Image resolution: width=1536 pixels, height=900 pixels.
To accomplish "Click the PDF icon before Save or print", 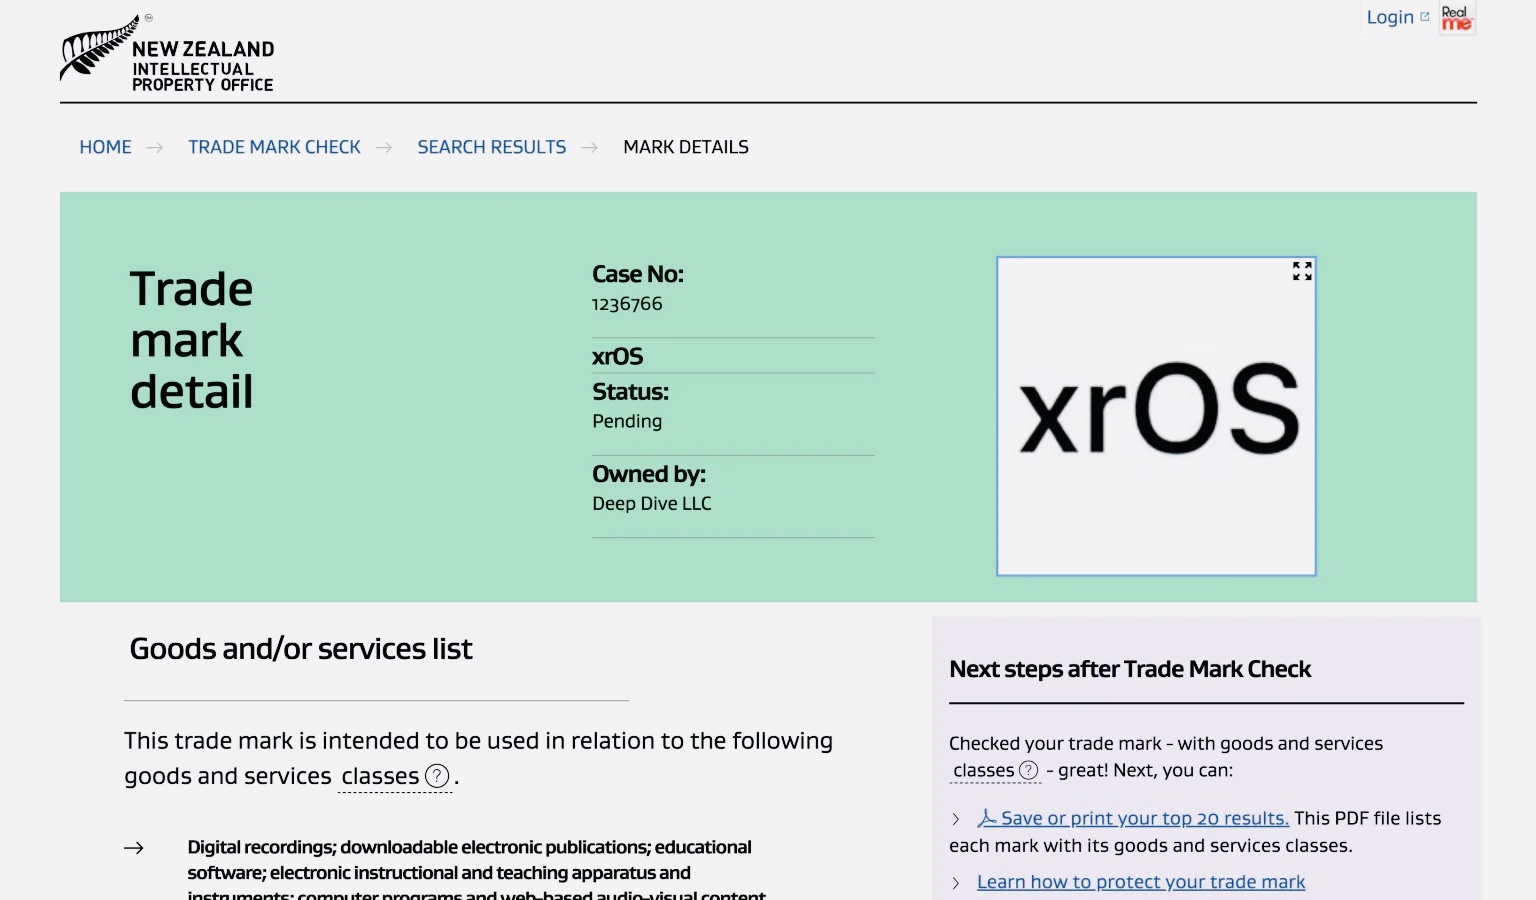I will [x=987, y=818].
